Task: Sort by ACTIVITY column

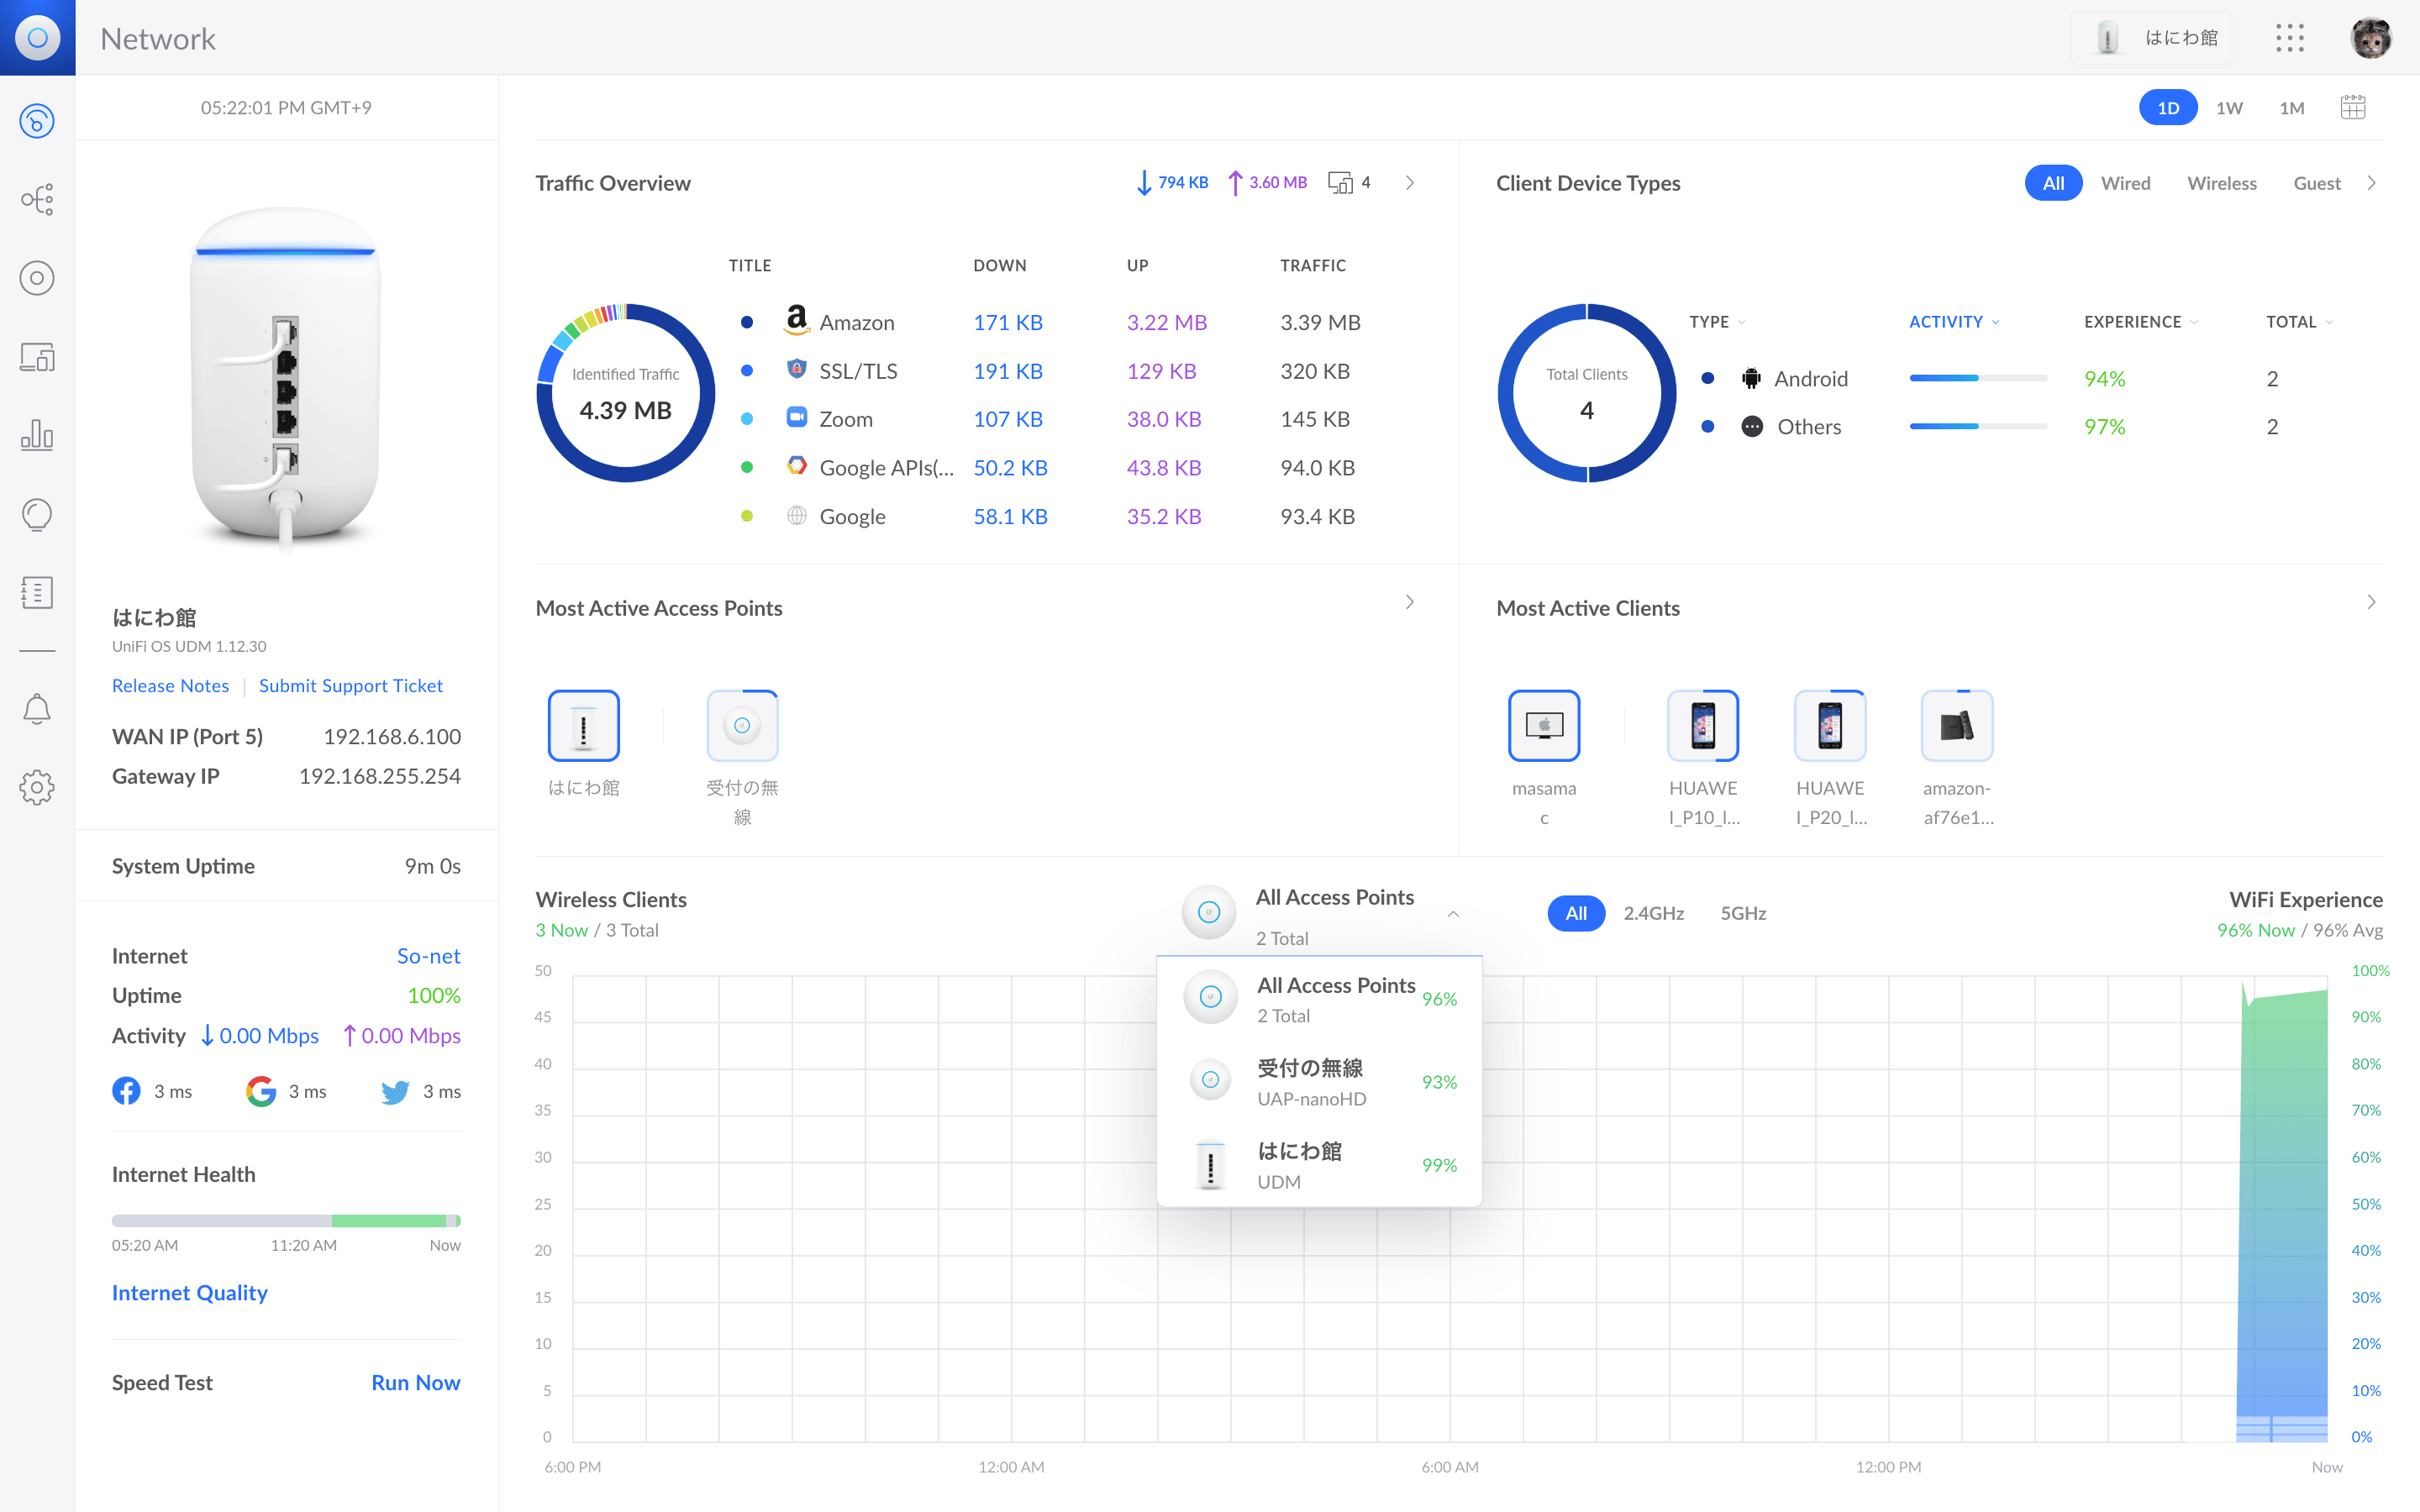Action: coord(1954,322)
